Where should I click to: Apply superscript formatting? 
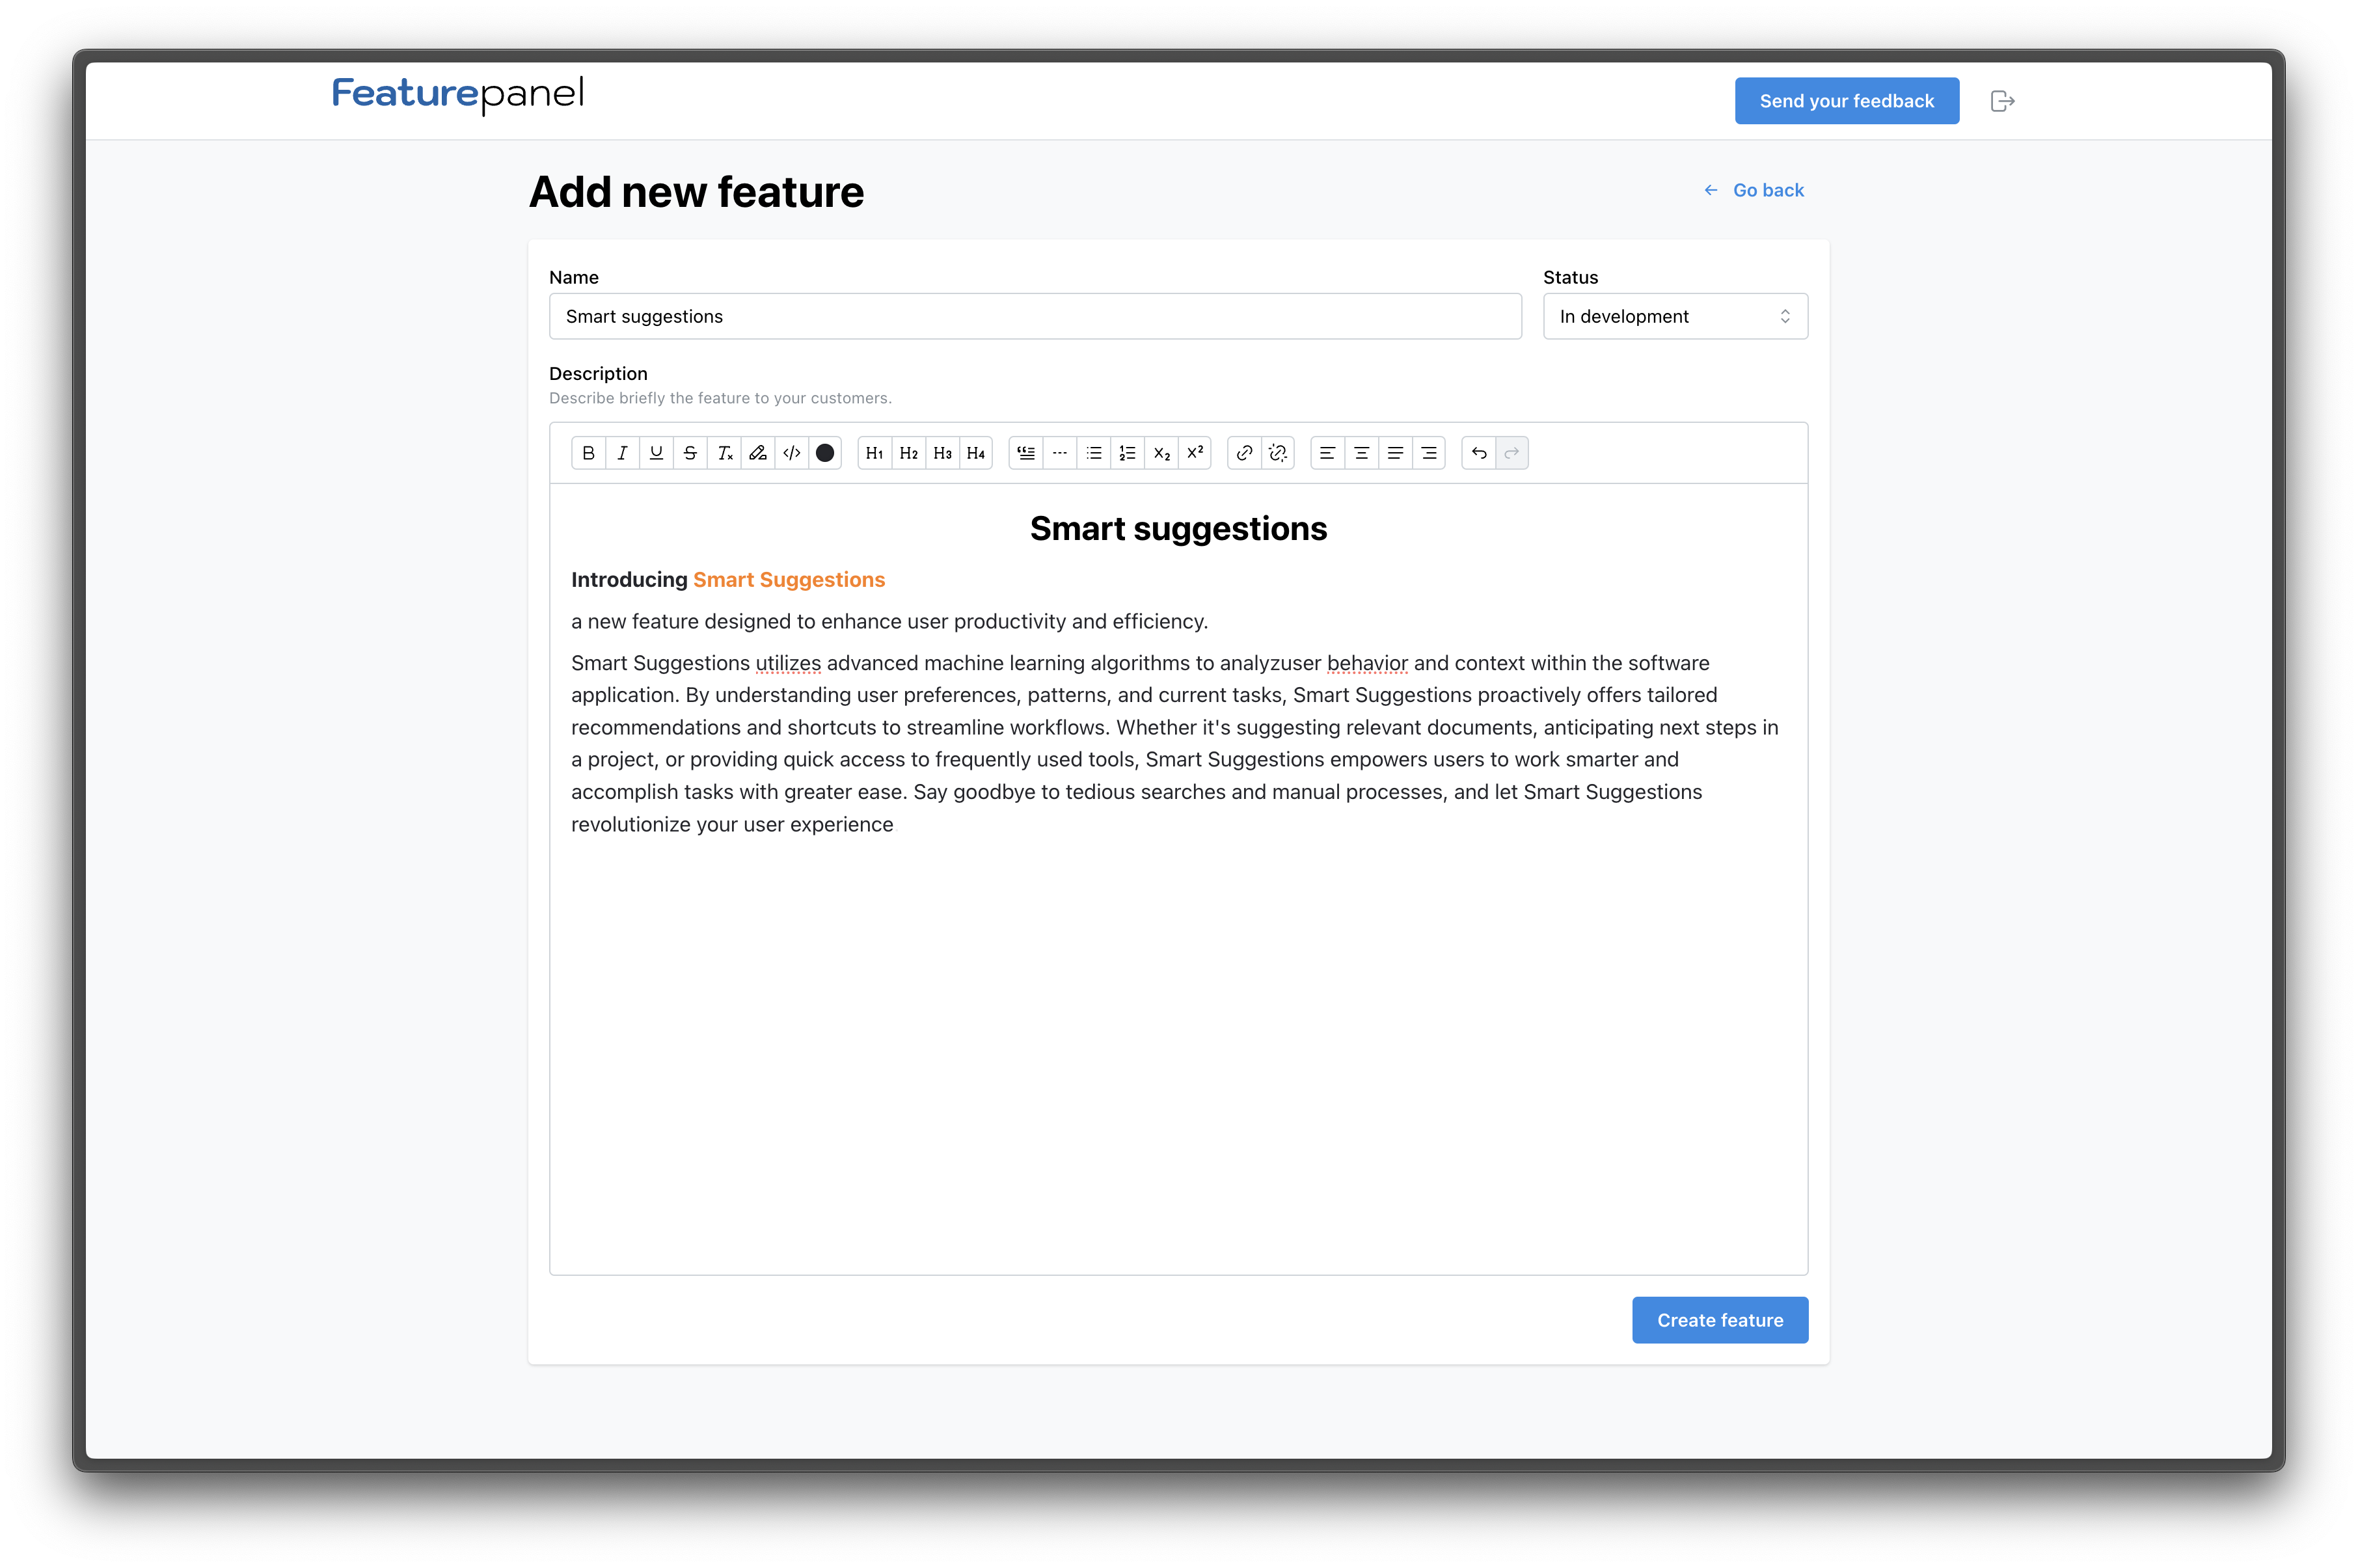[x=1195, y=453]
